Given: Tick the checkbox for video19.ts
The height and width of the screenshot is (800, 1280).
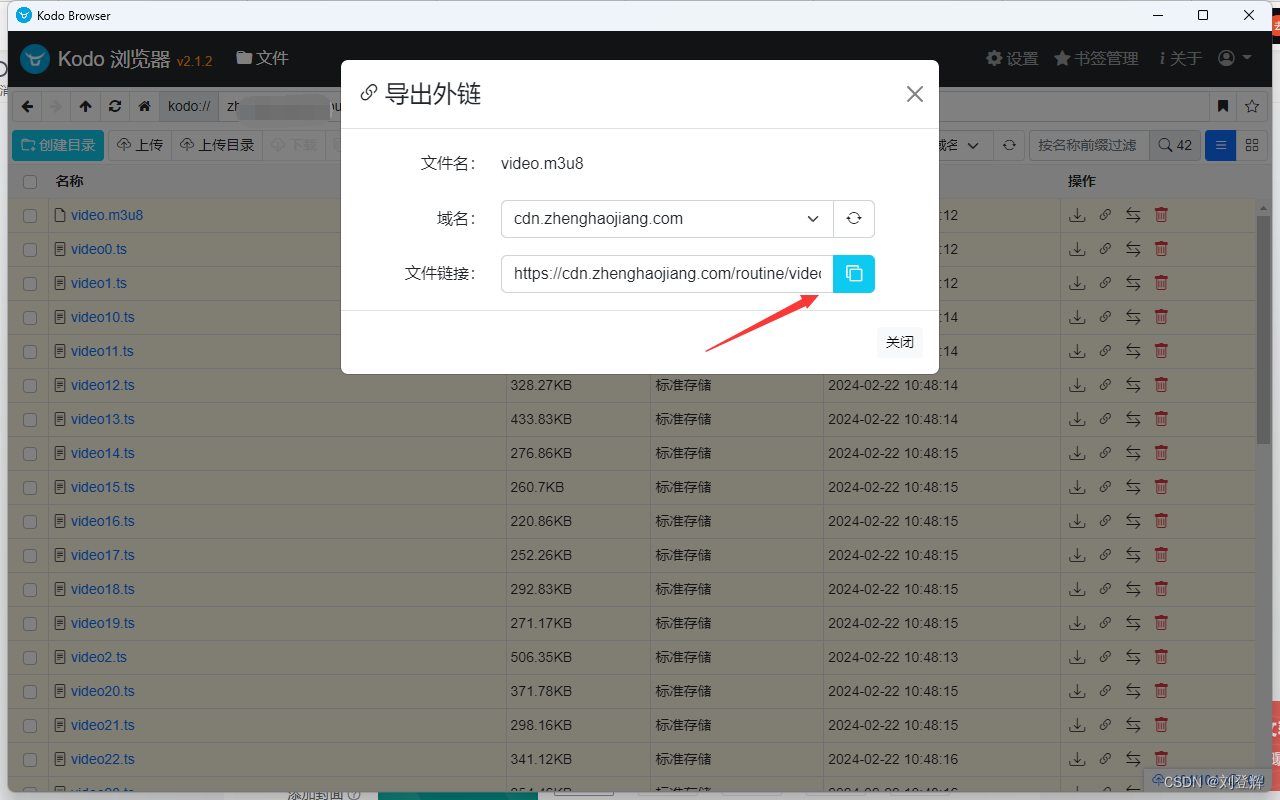Looking at the screenshot, I should (30, 624).
